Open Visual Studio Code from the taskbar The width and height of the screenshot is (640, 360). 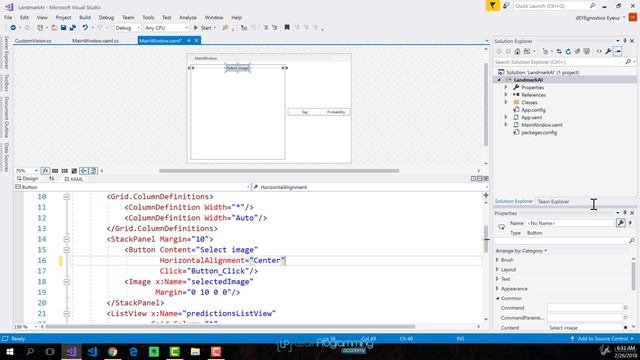tap(92, 351)
